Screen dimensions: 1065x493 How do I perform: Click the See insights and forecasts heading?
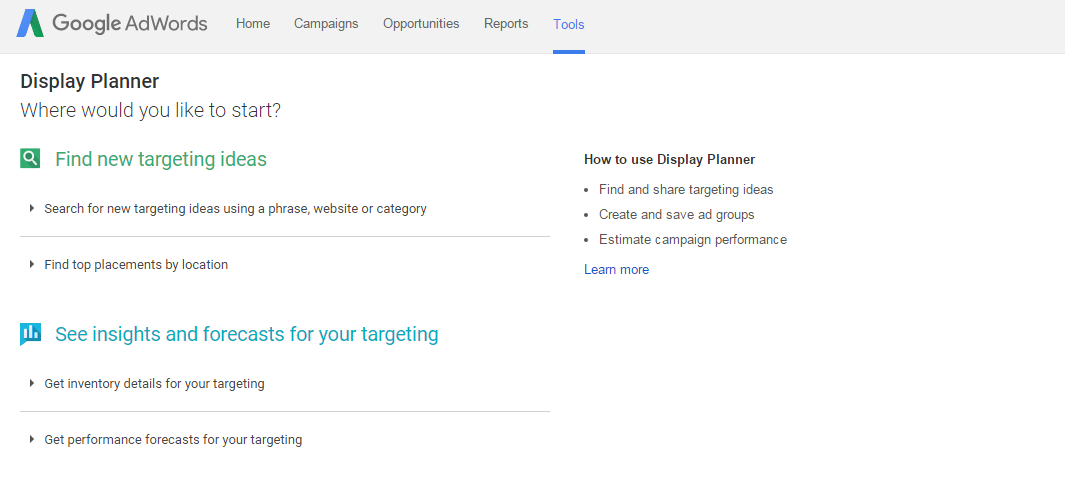[247, 334]
